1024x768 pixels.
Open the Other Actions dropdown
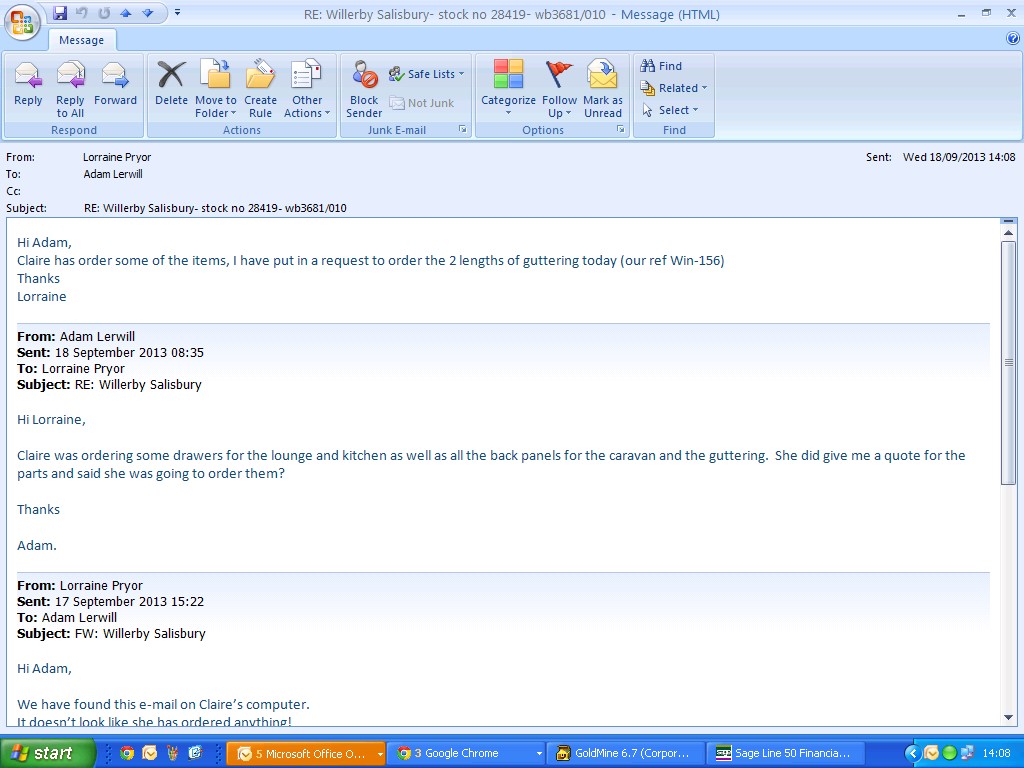(307, 89)
